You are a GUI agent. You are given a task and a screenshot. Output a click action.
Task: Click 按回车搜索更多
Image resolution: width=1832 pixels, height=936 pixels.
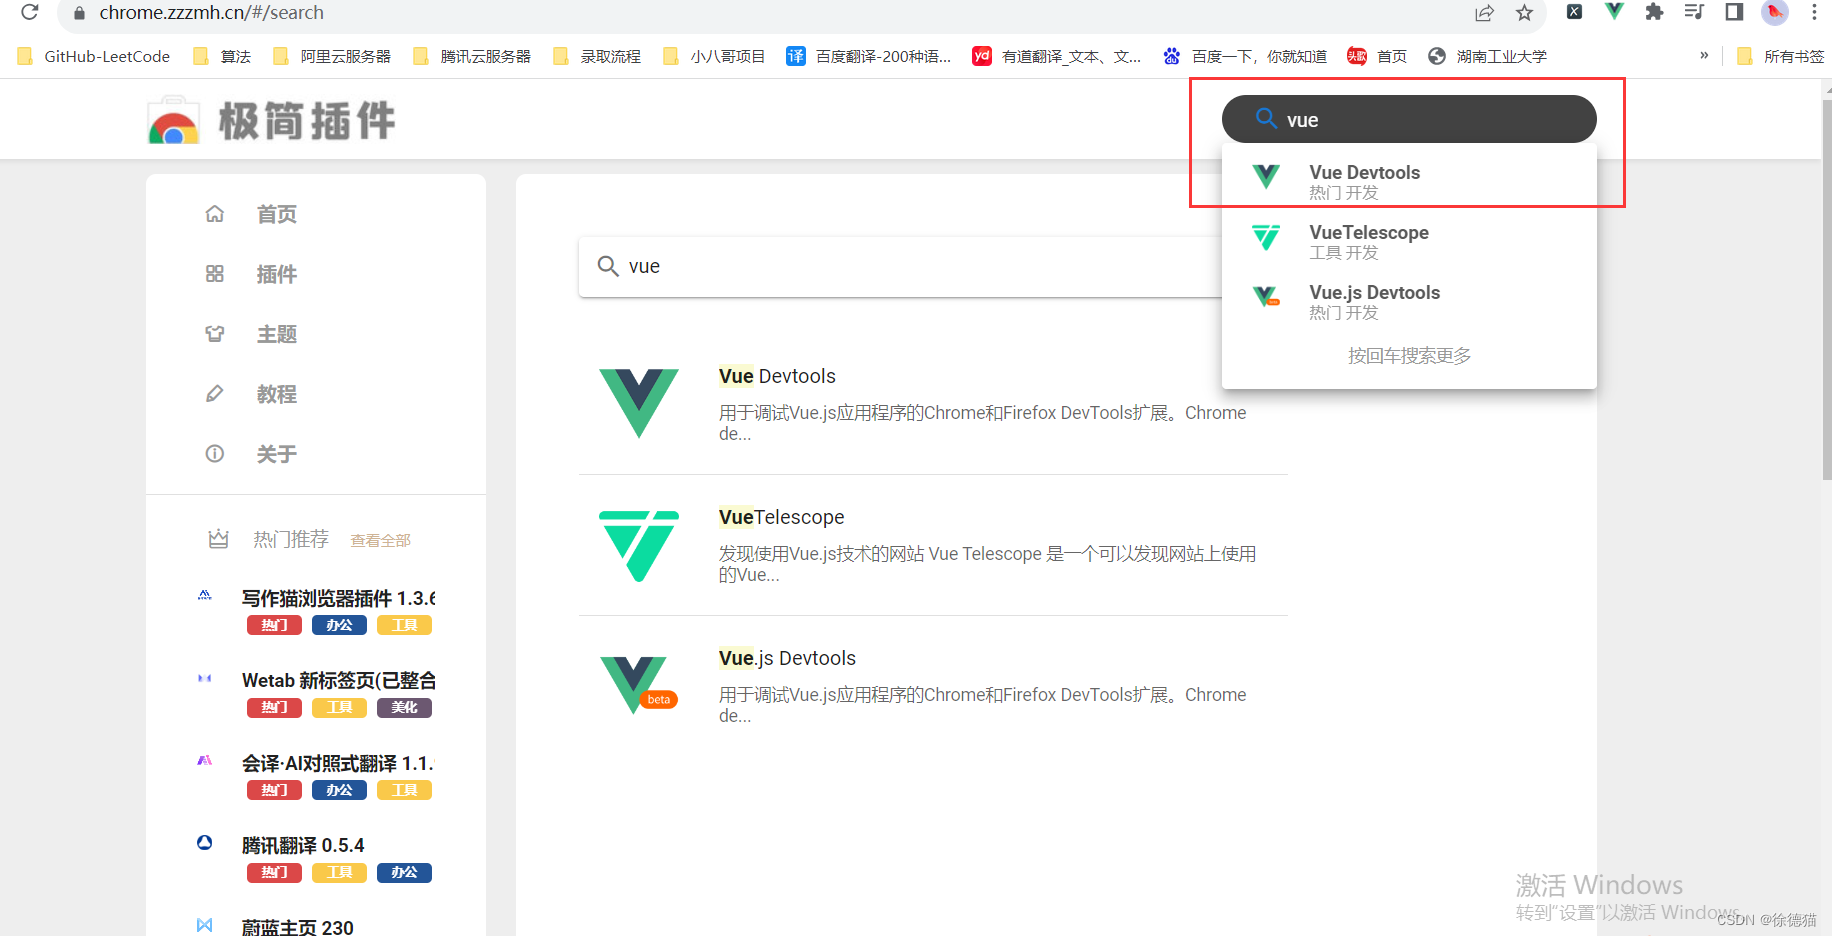[1408, 355]
